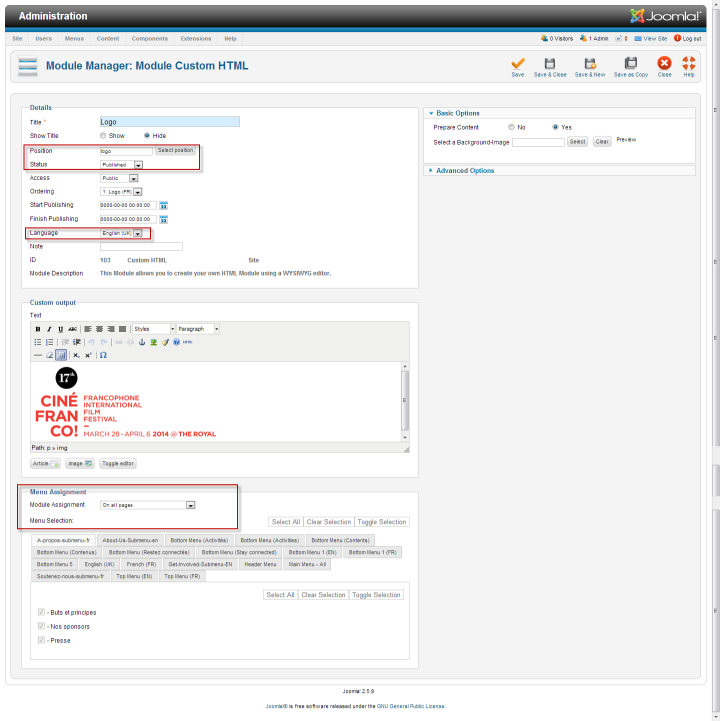Viewport: 720px width, 721px height.
Task: Open the Module Assignment dropdown
Action: [148, 505]
